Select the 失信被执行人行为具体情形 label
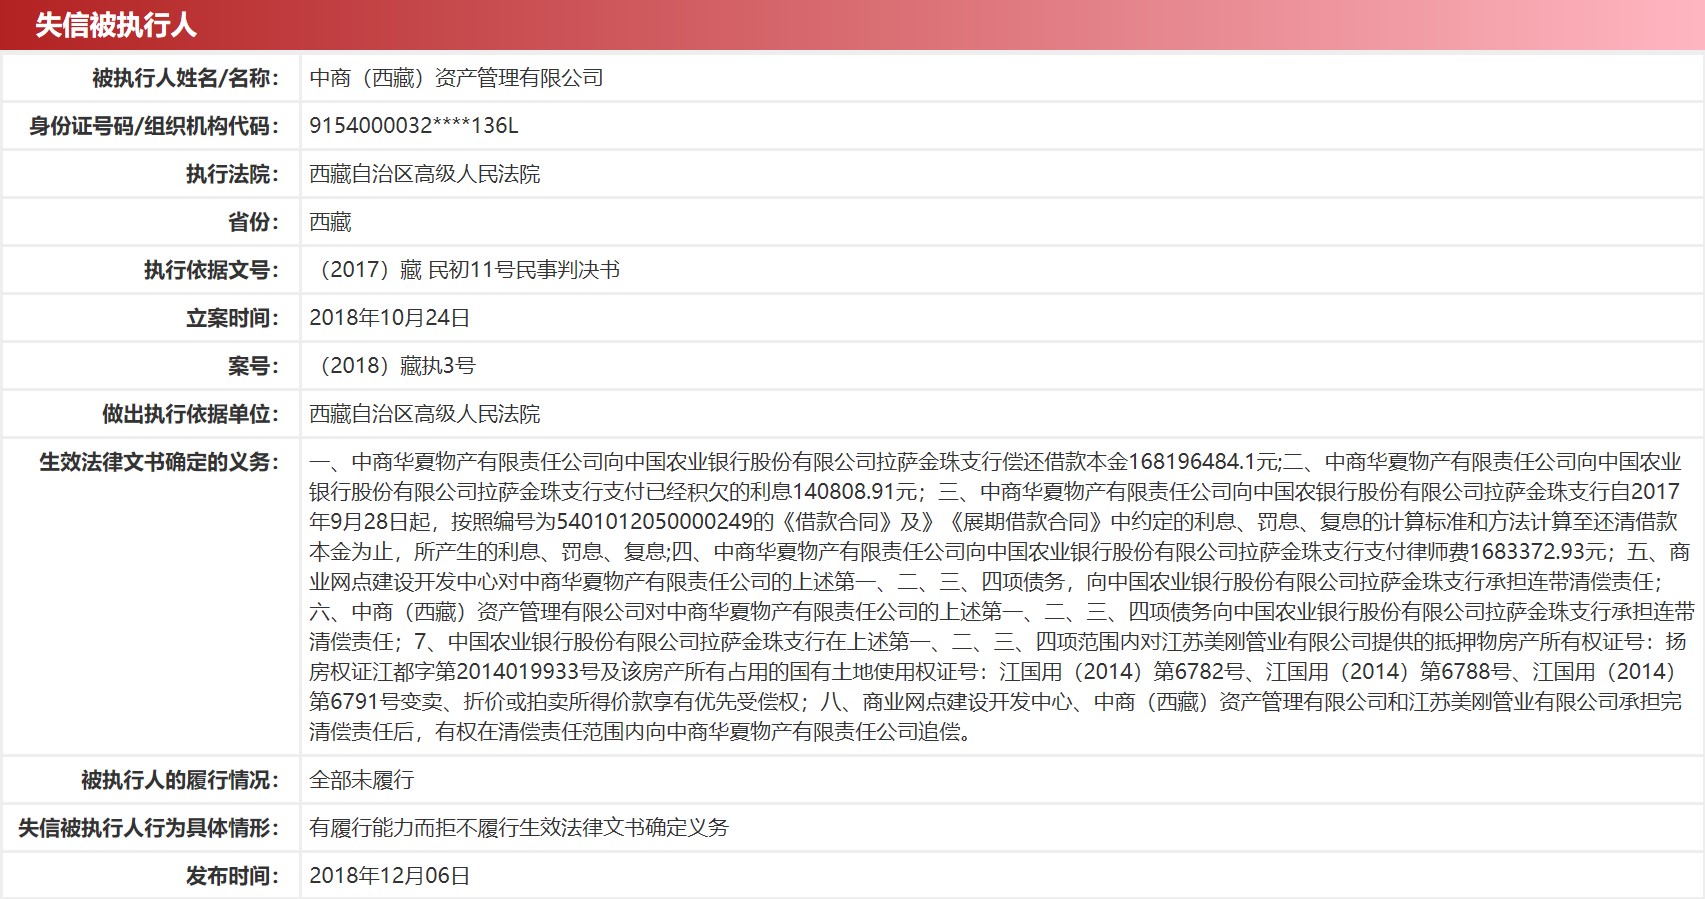 pyautogui.click(x=149, y=828)
